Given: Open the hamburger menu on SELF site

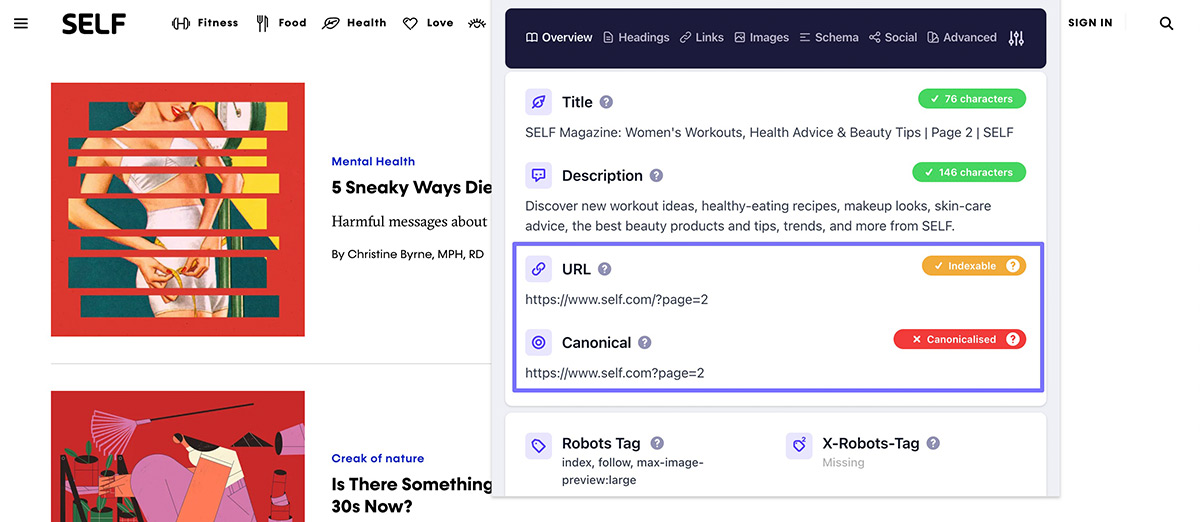Looking at the screenshot, I should coord(21,23).
